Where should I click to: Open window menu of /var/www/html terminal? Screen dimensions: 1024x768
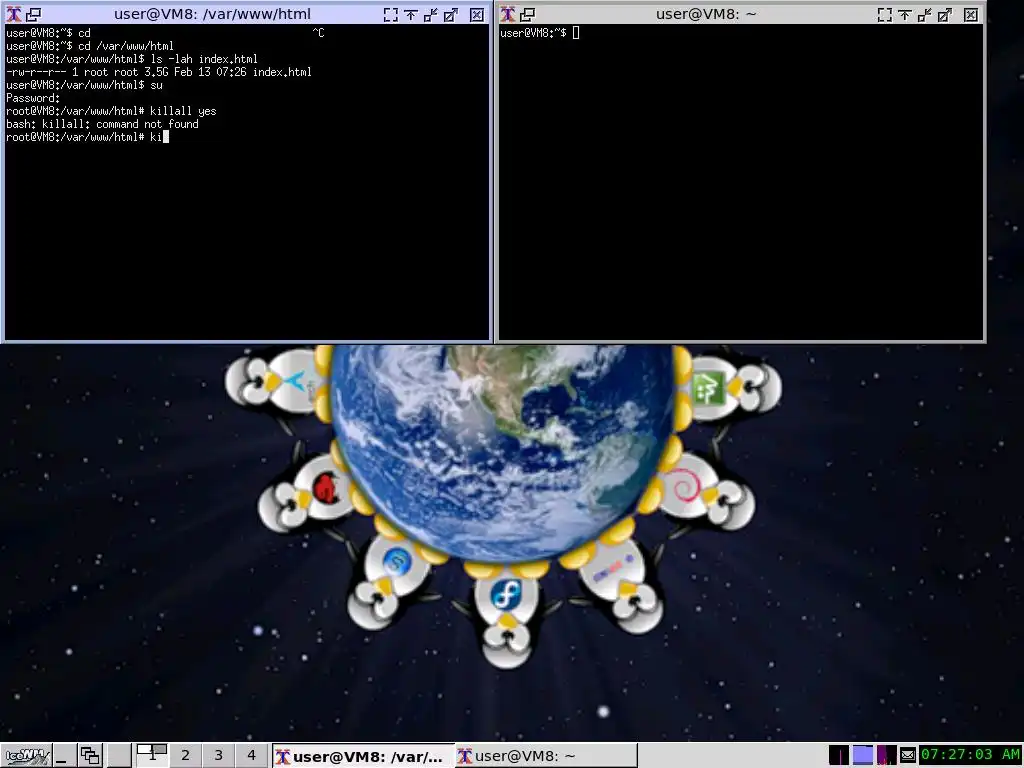(x=14, y=14)
